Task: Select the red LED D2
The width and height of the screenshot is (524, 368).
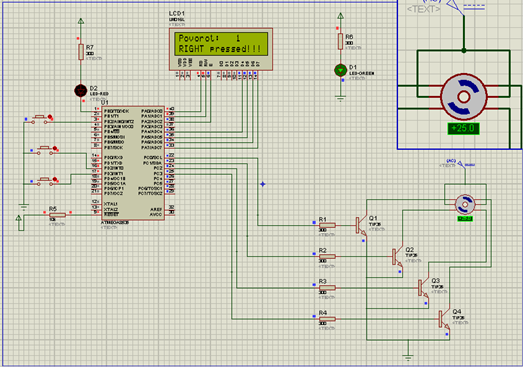Action: tap(81, 90)
